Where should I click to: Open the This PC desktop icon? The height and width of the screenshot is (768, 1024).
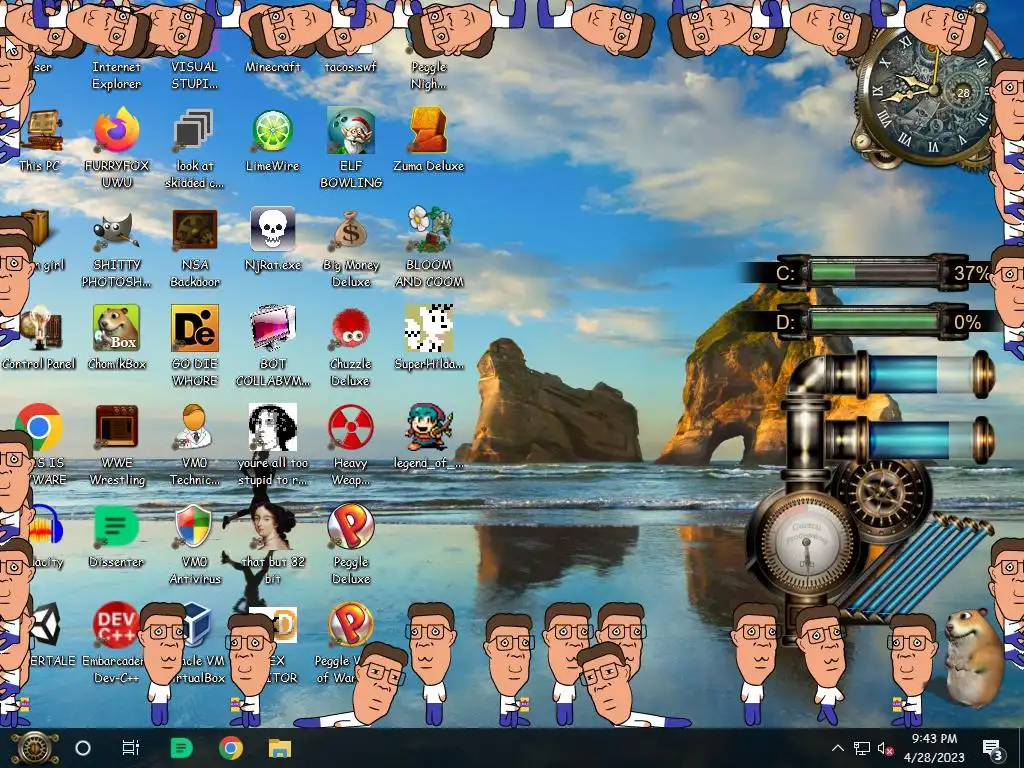(x=43, y=131)
